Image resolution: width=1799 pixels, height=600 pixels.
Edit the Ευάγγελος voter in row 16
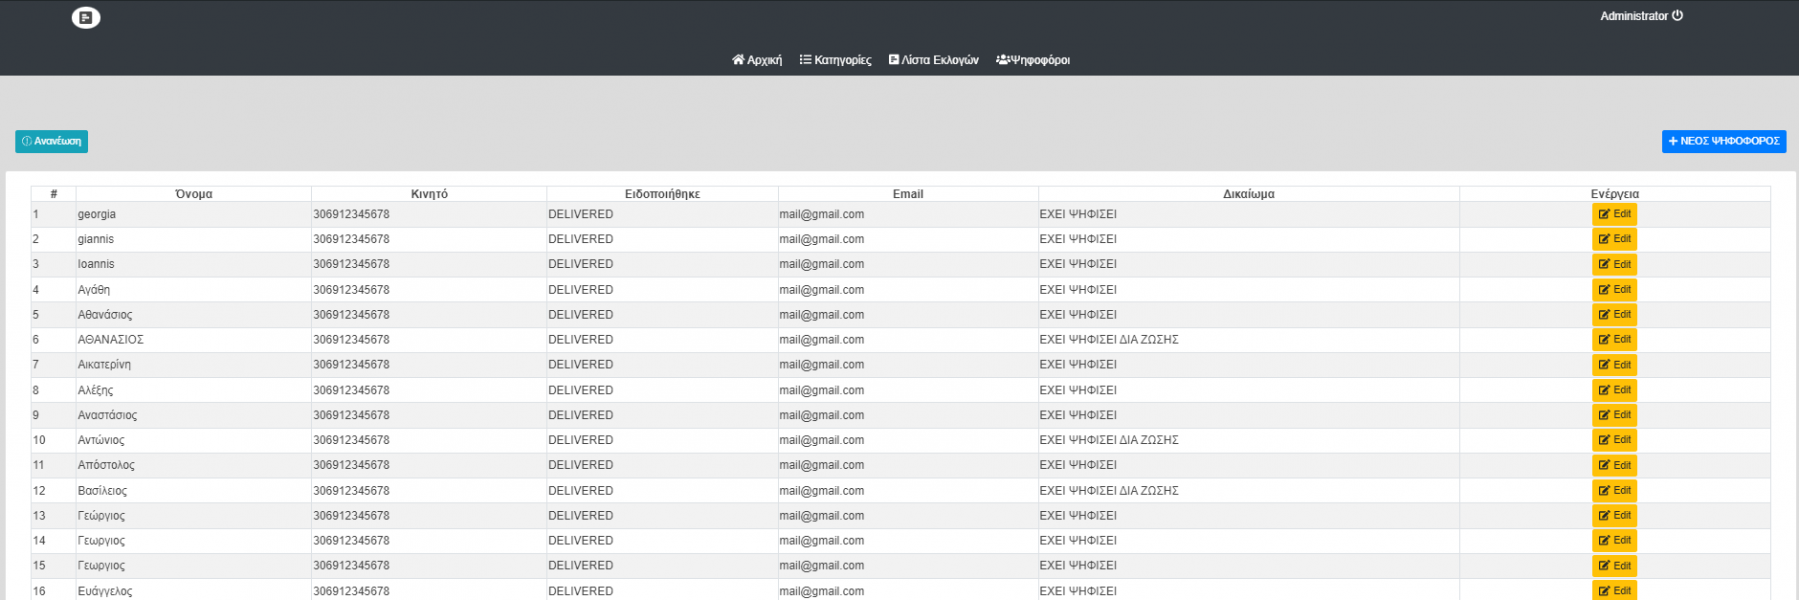[x=1614, y=590]
